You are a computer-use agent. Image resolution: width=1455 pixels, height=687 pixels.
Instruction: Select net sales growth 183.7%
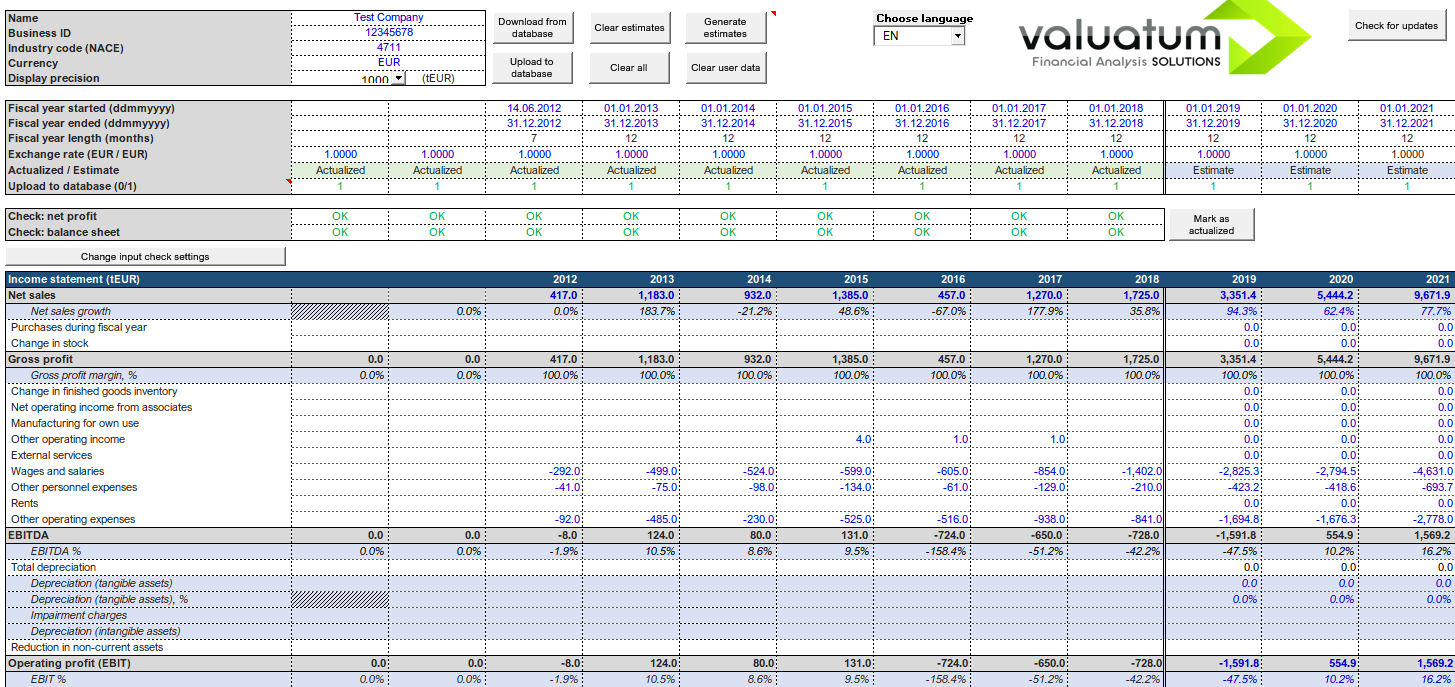[631, 312]
